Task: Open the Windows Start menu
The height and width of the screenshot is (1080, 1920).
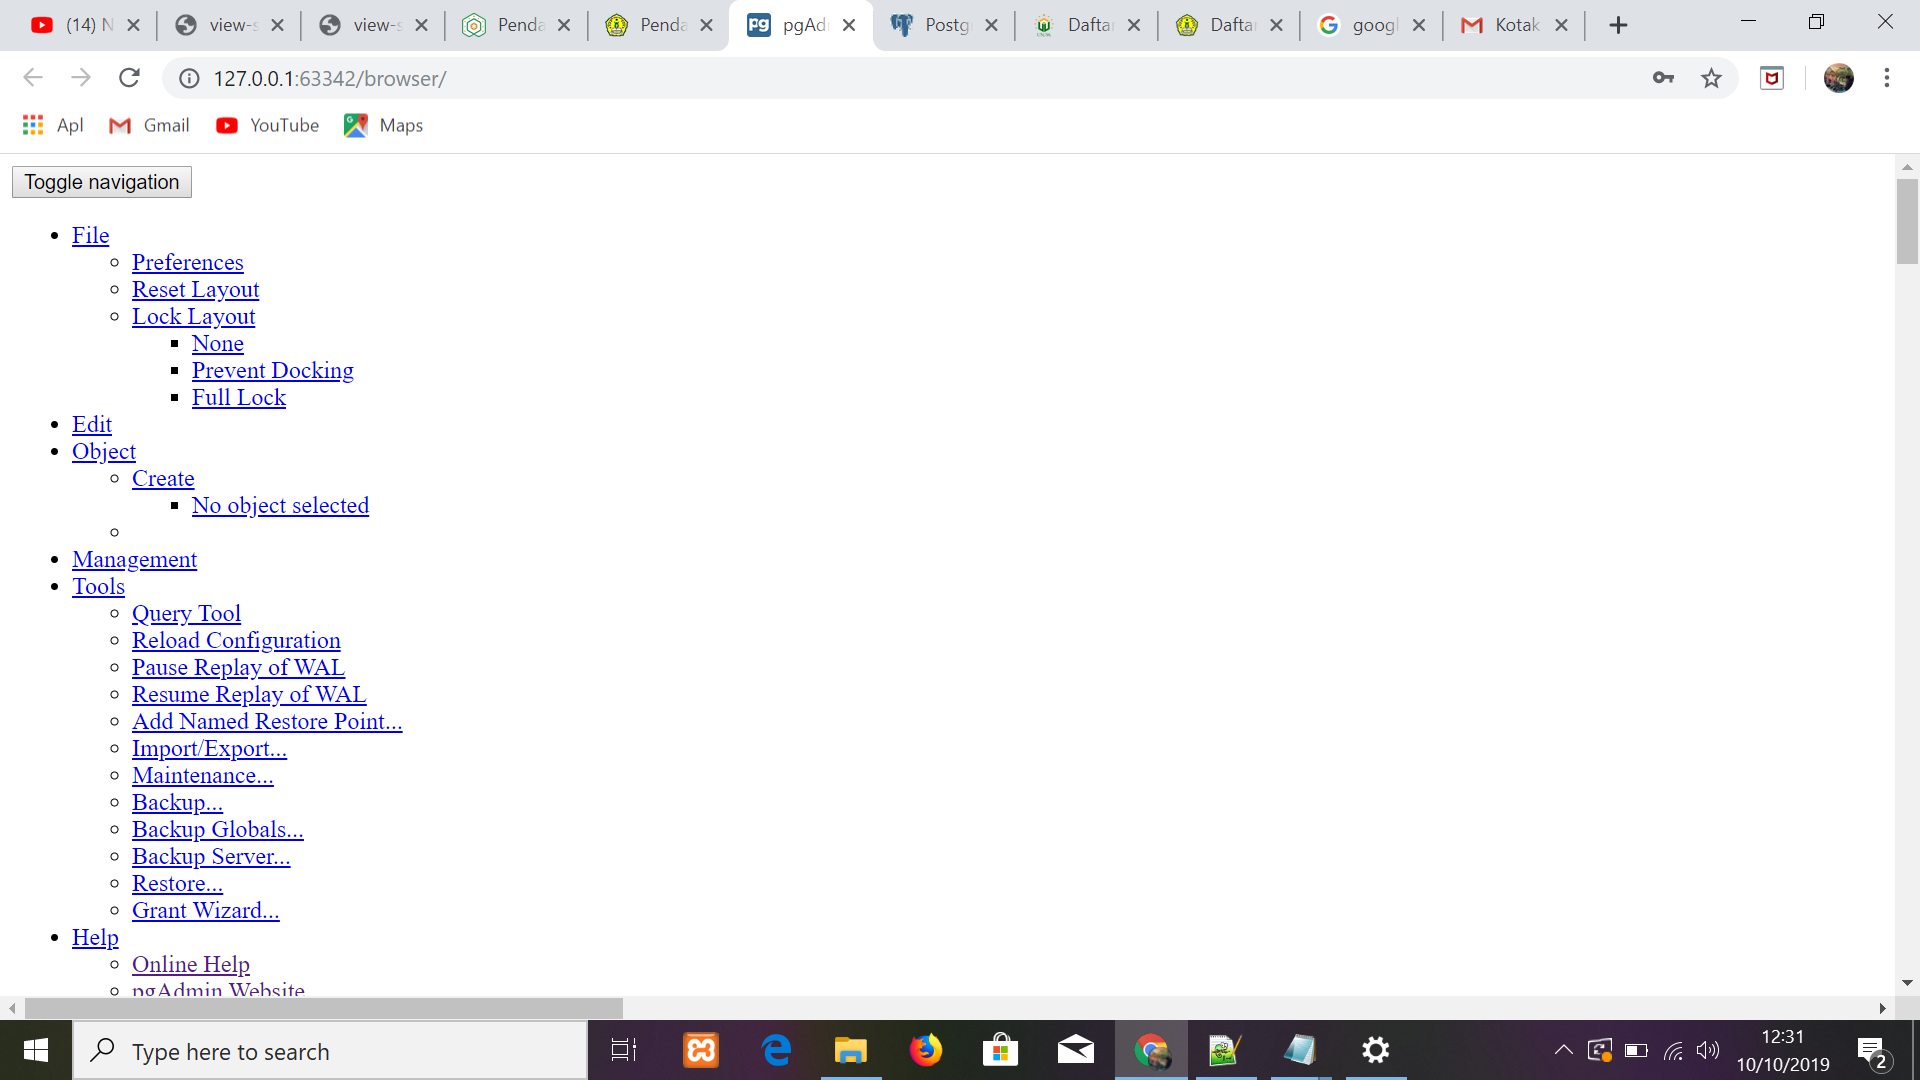Action: 36,1050
